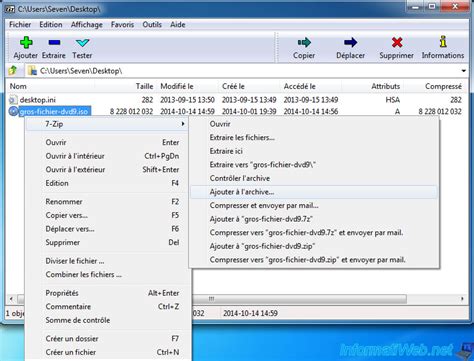The height and width of the screenshot is (361, 474).
Task: Choose Somme de contrôle
Action: [107, 320]
